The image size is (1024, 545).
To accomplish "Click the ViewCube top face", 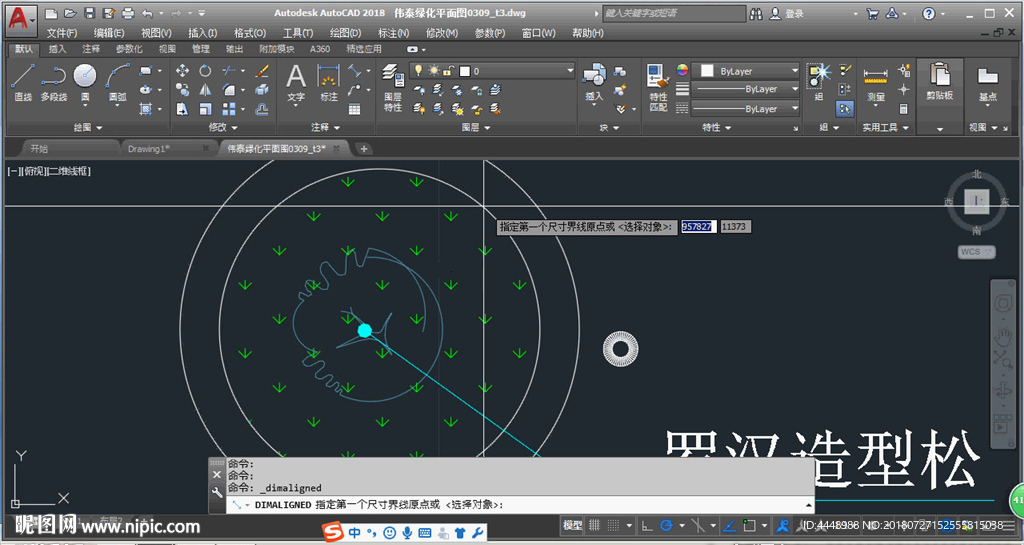I will [x=976, y=202].
